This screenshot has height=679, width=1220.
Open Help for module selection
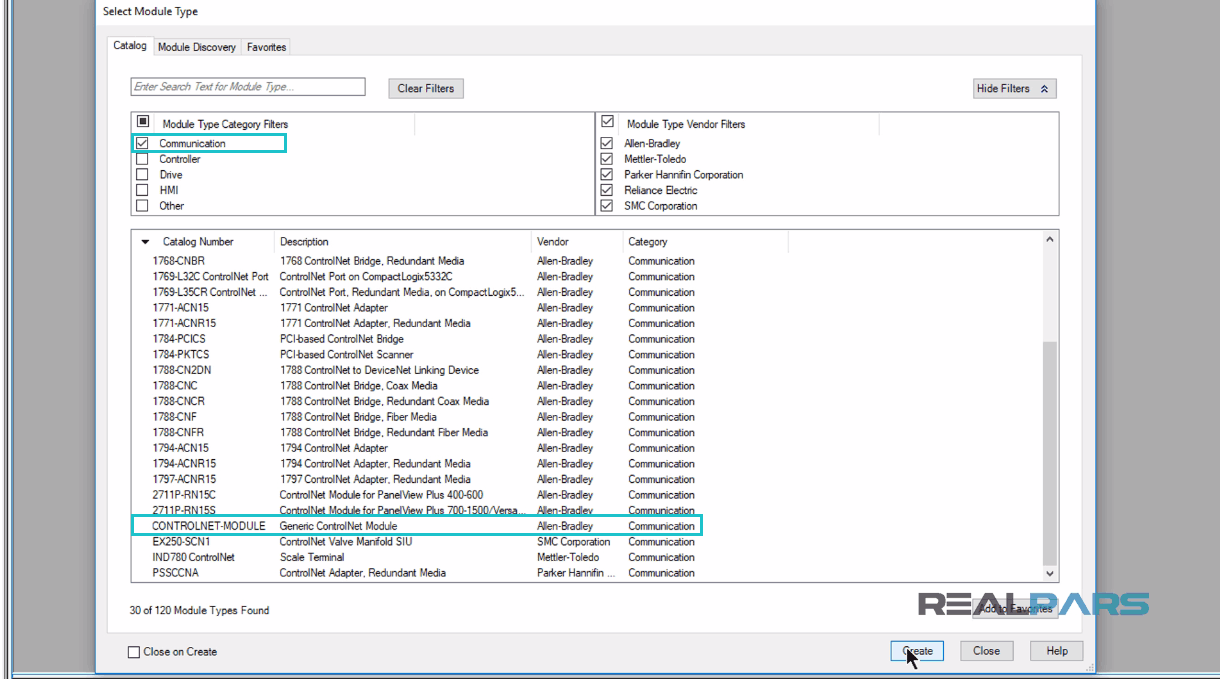tap(1057, 651)
